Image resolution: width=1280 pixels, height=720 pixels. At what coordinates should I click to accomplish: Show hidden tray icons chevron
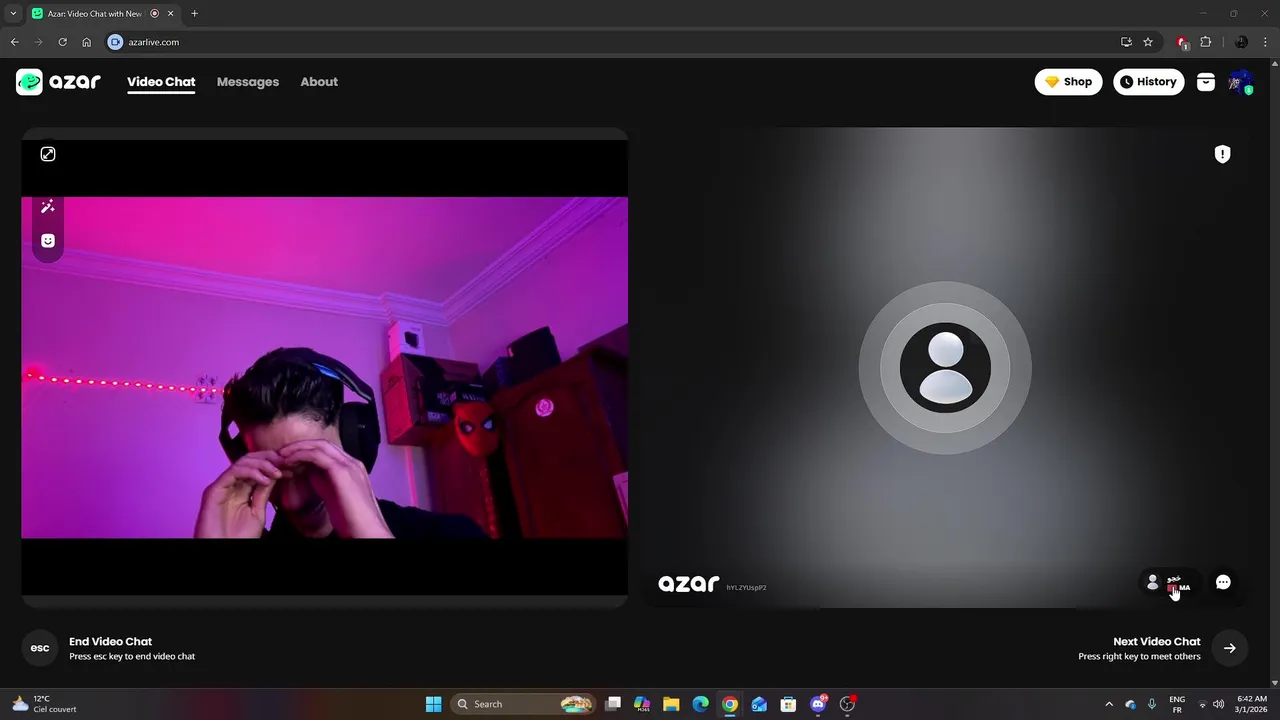click(x=1108, y=704)
